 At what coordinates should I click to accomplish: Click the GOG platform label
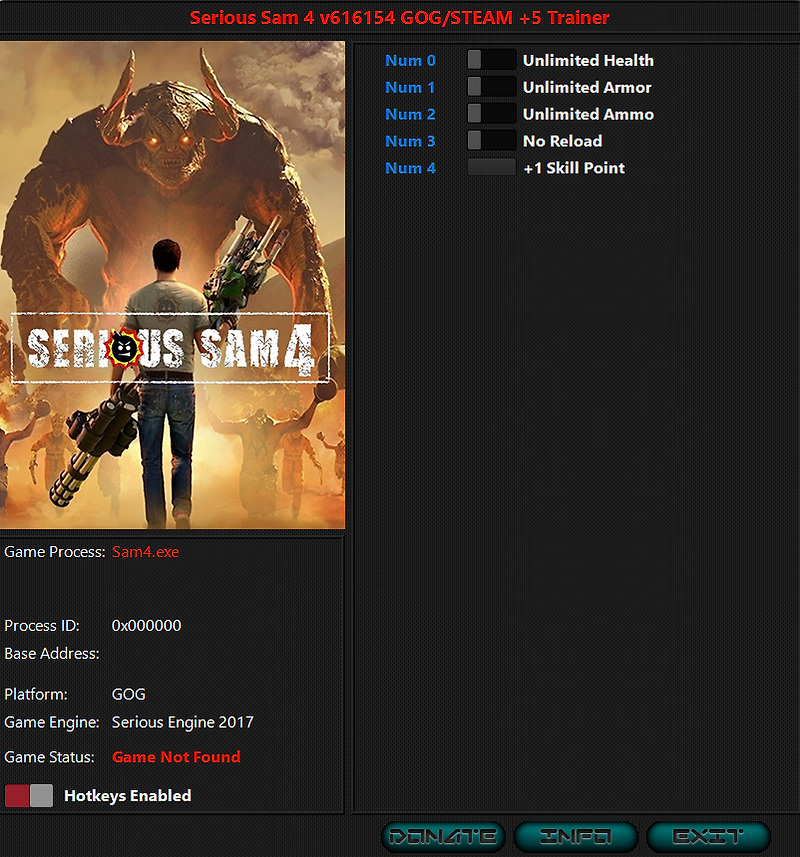pos(127,693)
